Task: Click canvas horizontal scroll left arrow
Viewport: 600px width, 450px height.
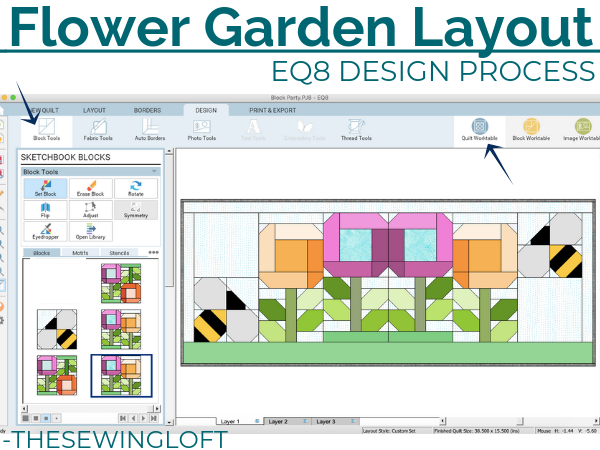Action: (x=442, y=421)
